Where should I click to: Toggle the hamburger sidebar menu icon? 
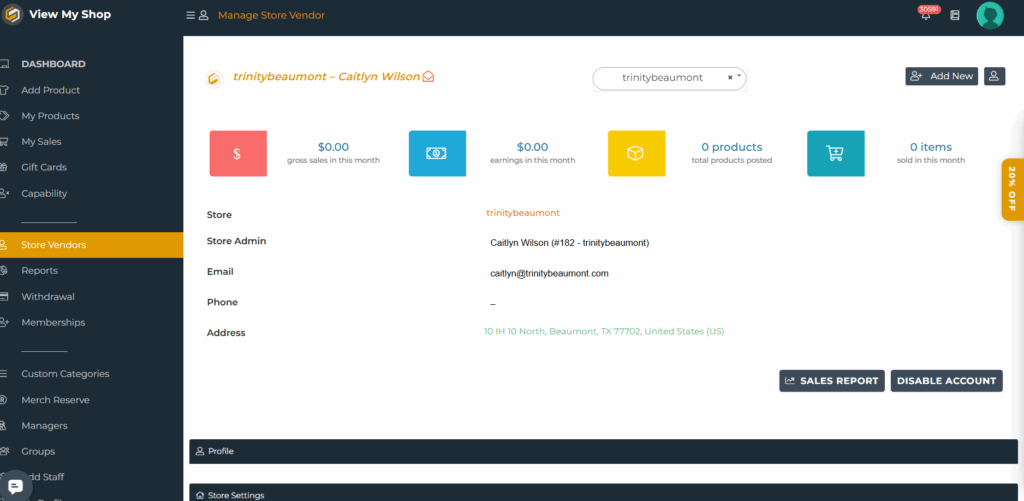pyautogui.click(x=190, y=16)
